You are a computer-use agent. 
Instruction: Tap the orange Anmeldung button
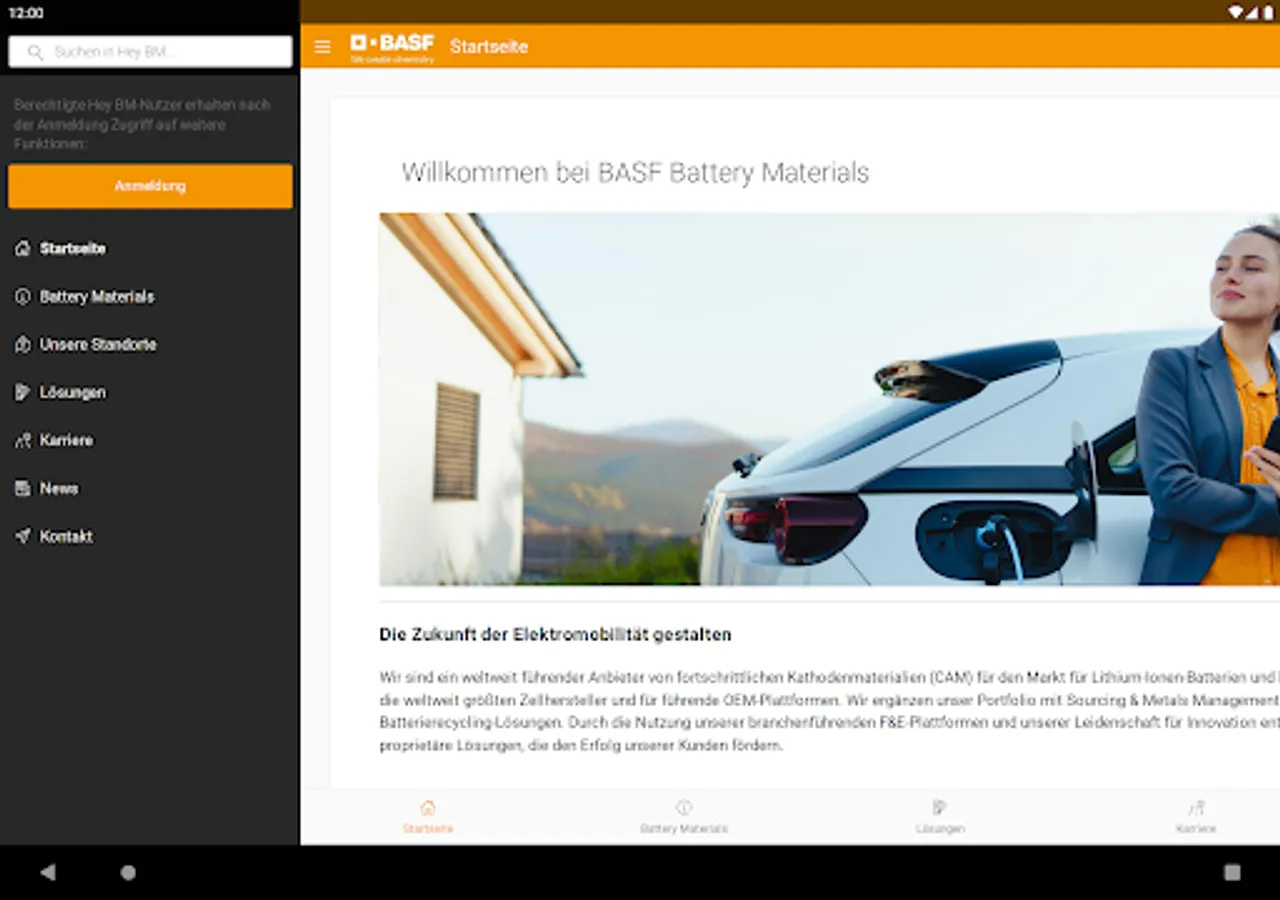[x=150, y=186]
